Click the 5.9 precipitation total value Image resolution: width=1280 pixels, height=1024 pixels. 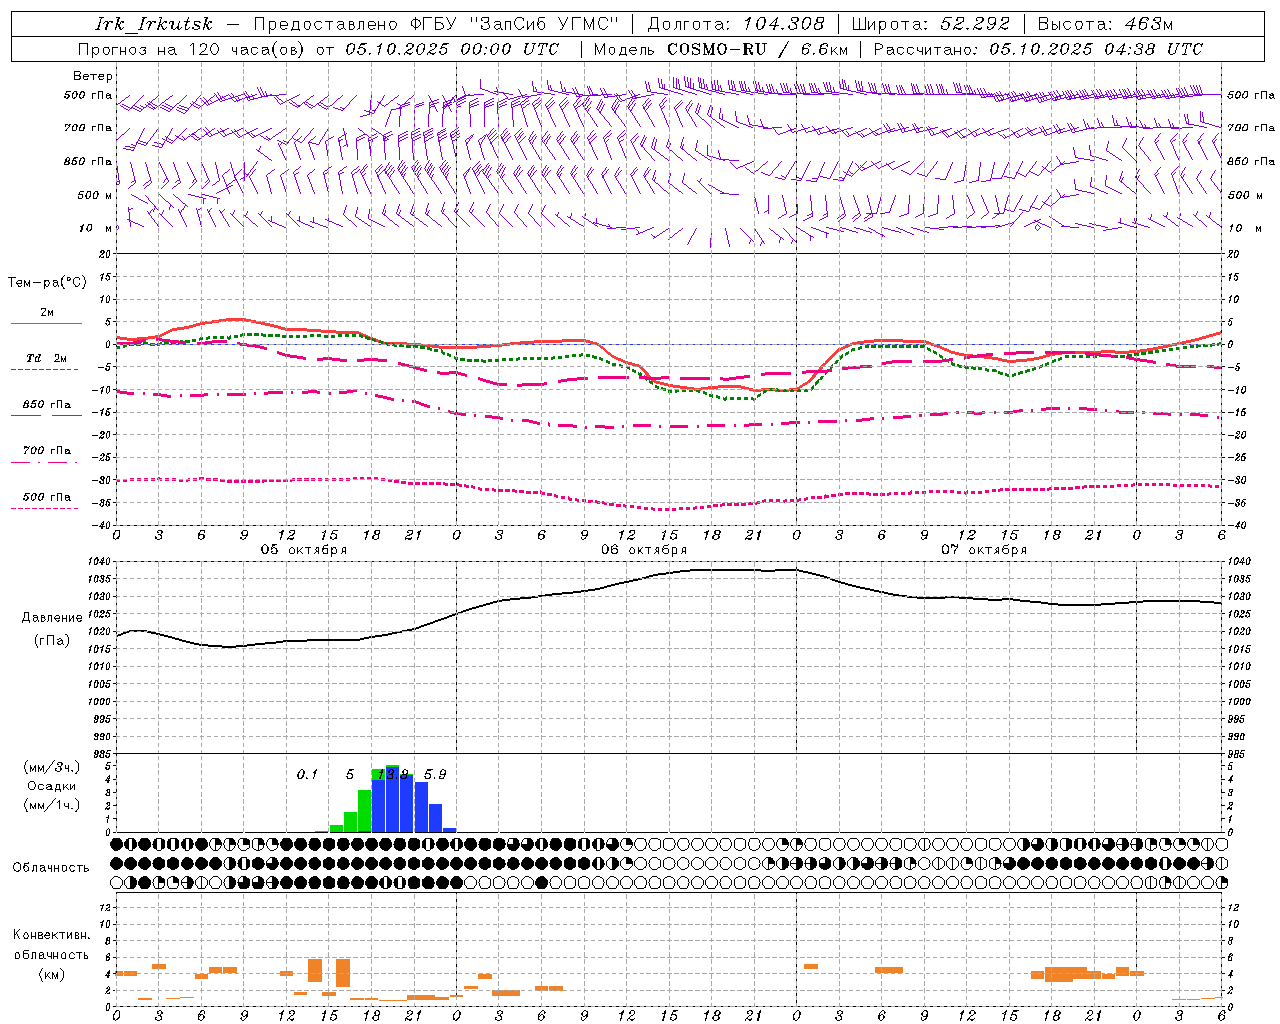click(x=435, y=775)
